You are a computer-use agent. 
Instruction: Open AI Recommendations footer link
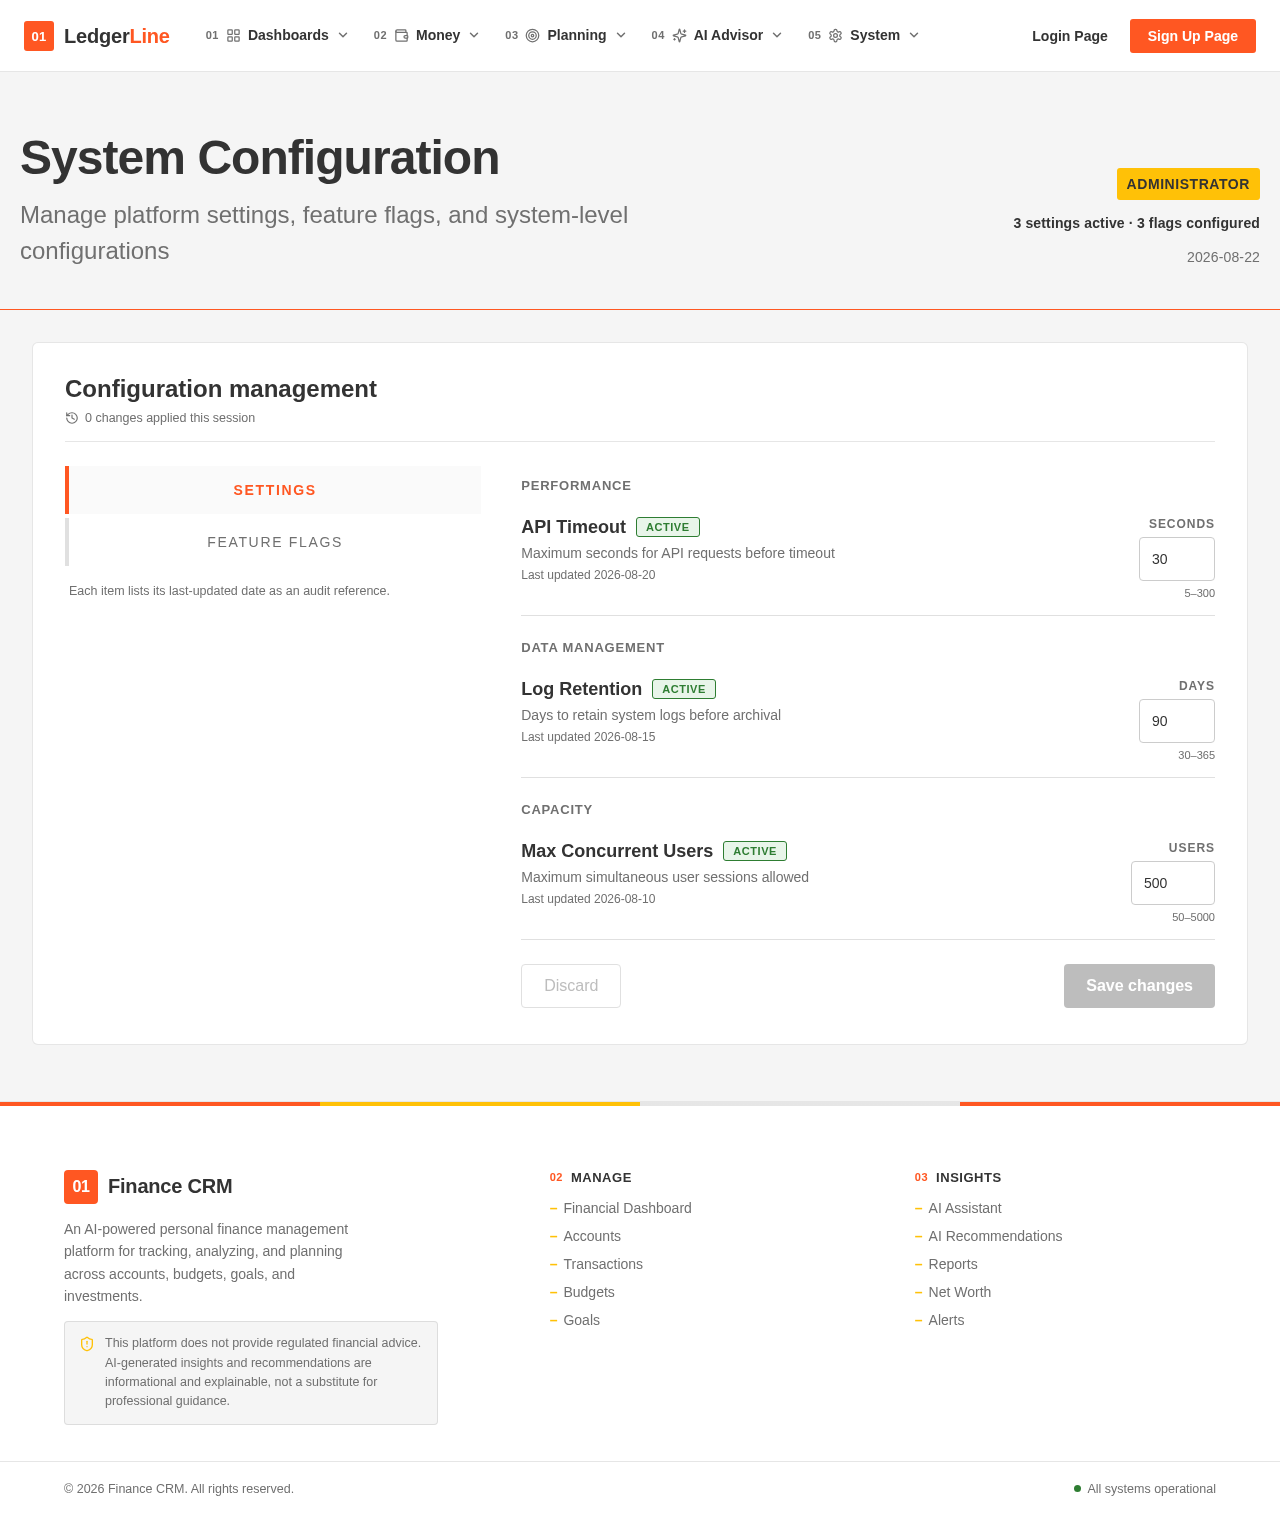pyautogui.click(x=995, y=1236)
